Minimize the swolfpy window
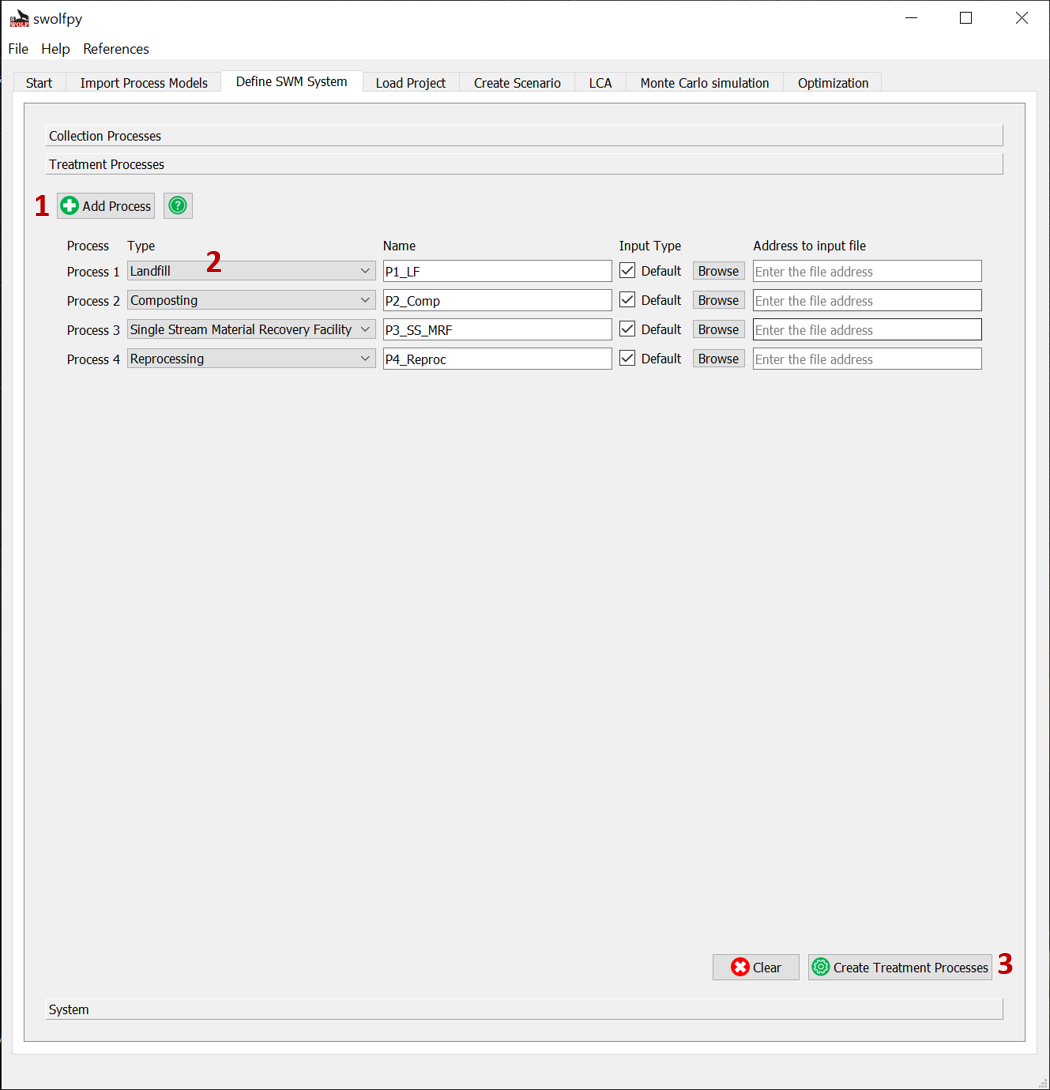This screenshot has height=1090, width=1050. pos(911,18)
